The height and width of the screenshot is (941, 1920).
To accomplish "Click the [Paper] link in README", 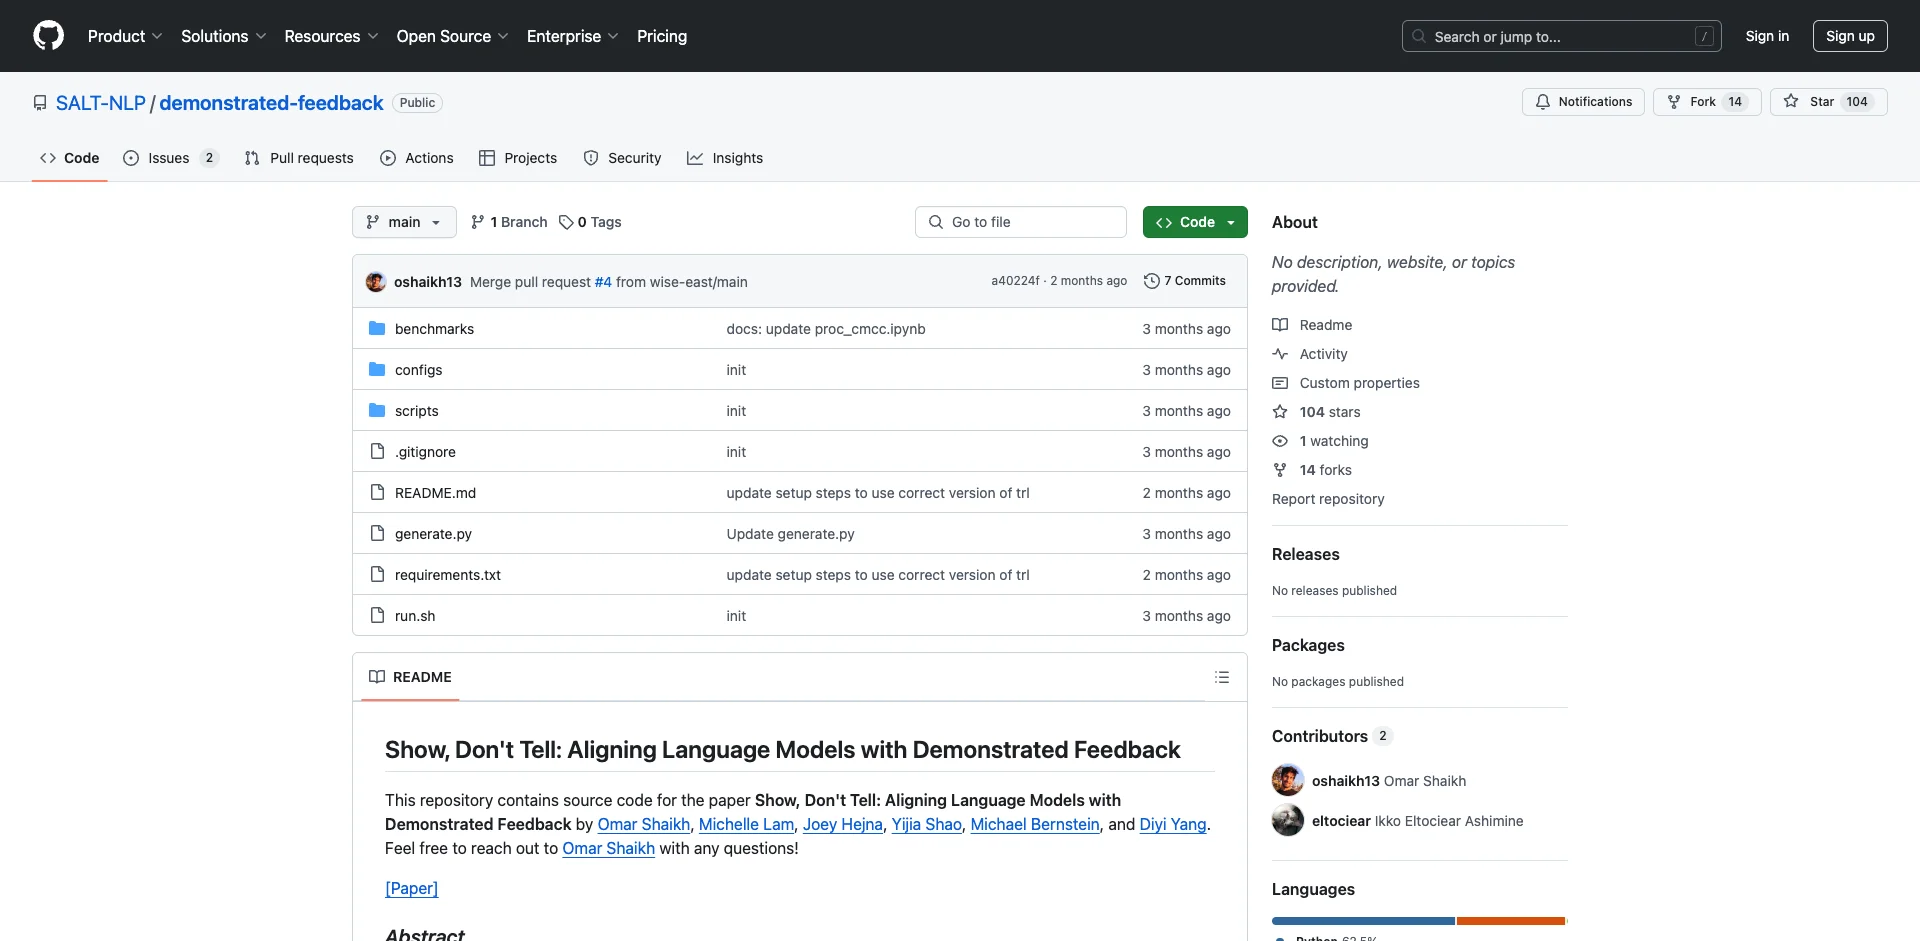I will point(411,888).
